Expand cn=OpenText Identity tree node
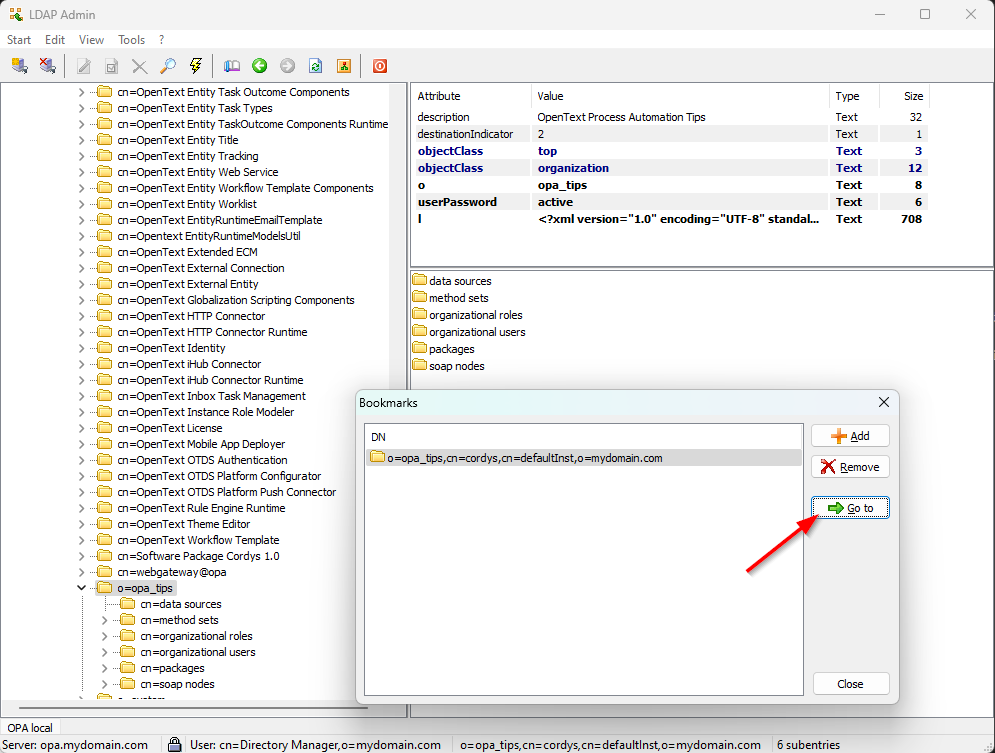This screenshot has width=995, height=753. [81, 348]
